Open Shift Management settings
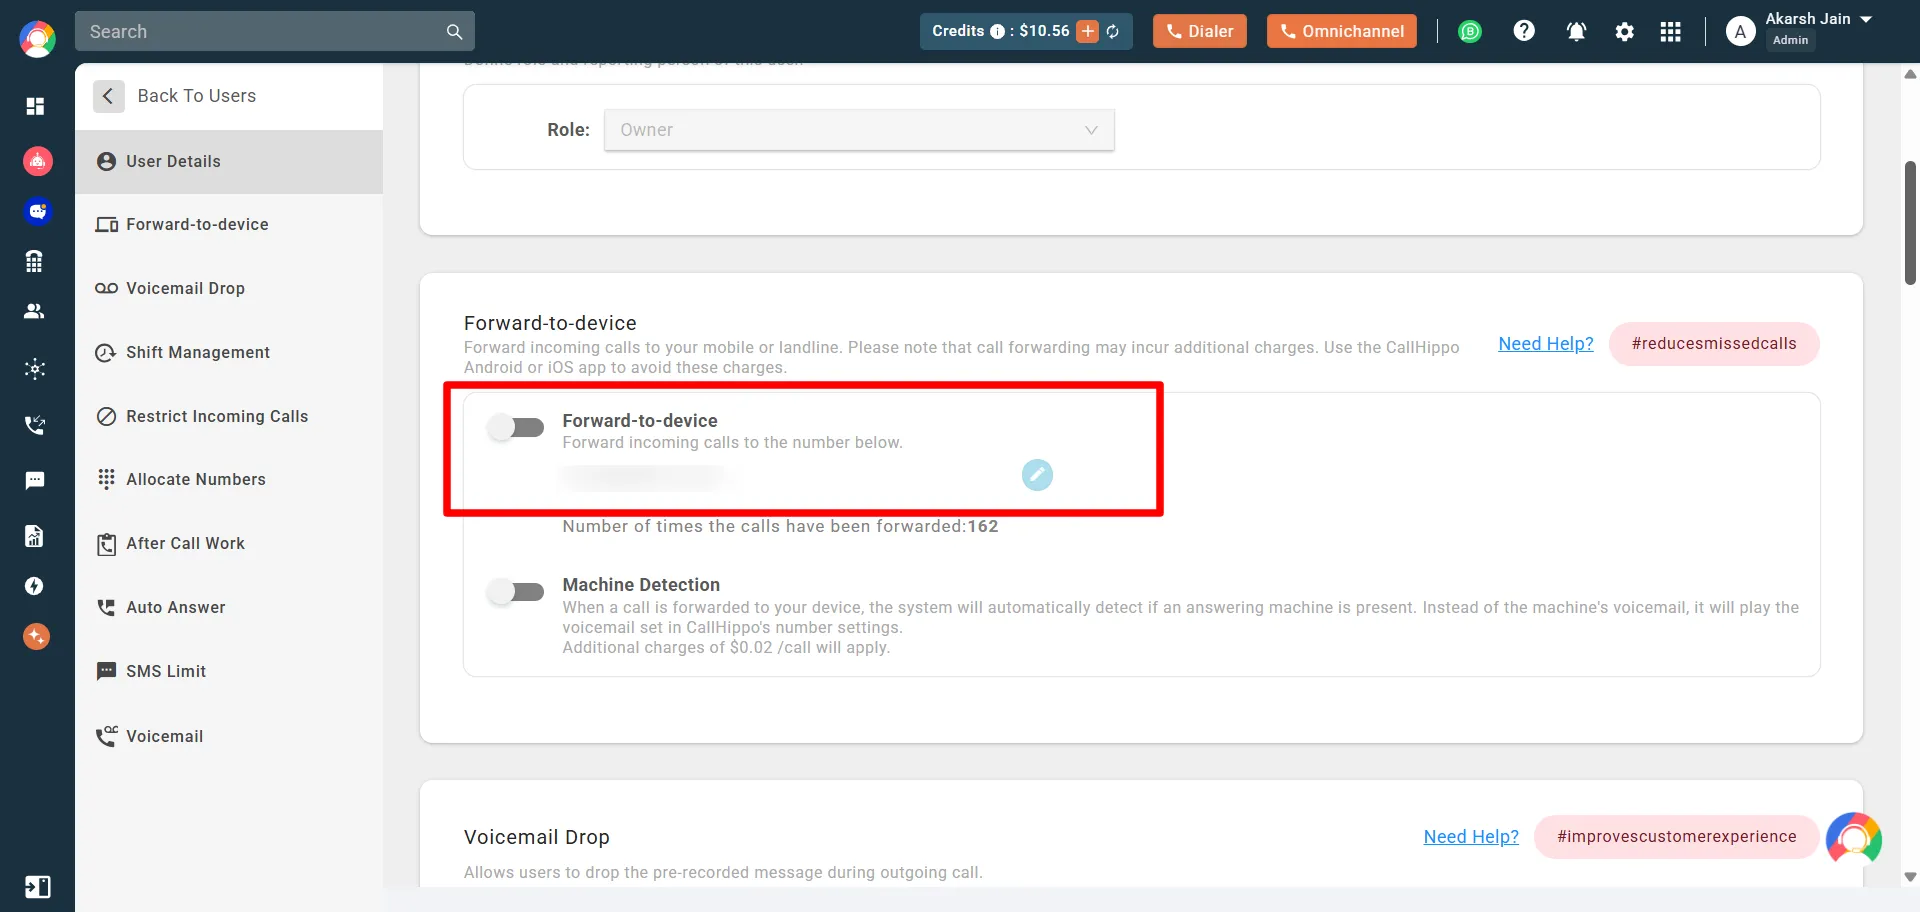 (197, 352)
